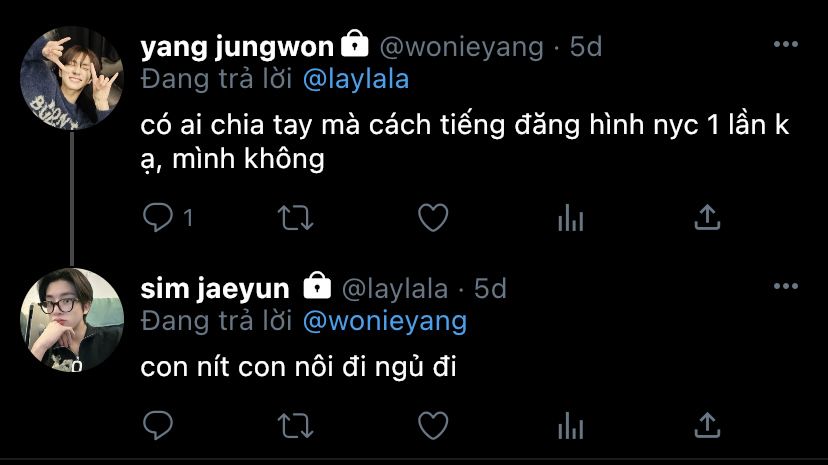
Task: View analytics of yang jungwon's tweet
Action: click(570, 218)
